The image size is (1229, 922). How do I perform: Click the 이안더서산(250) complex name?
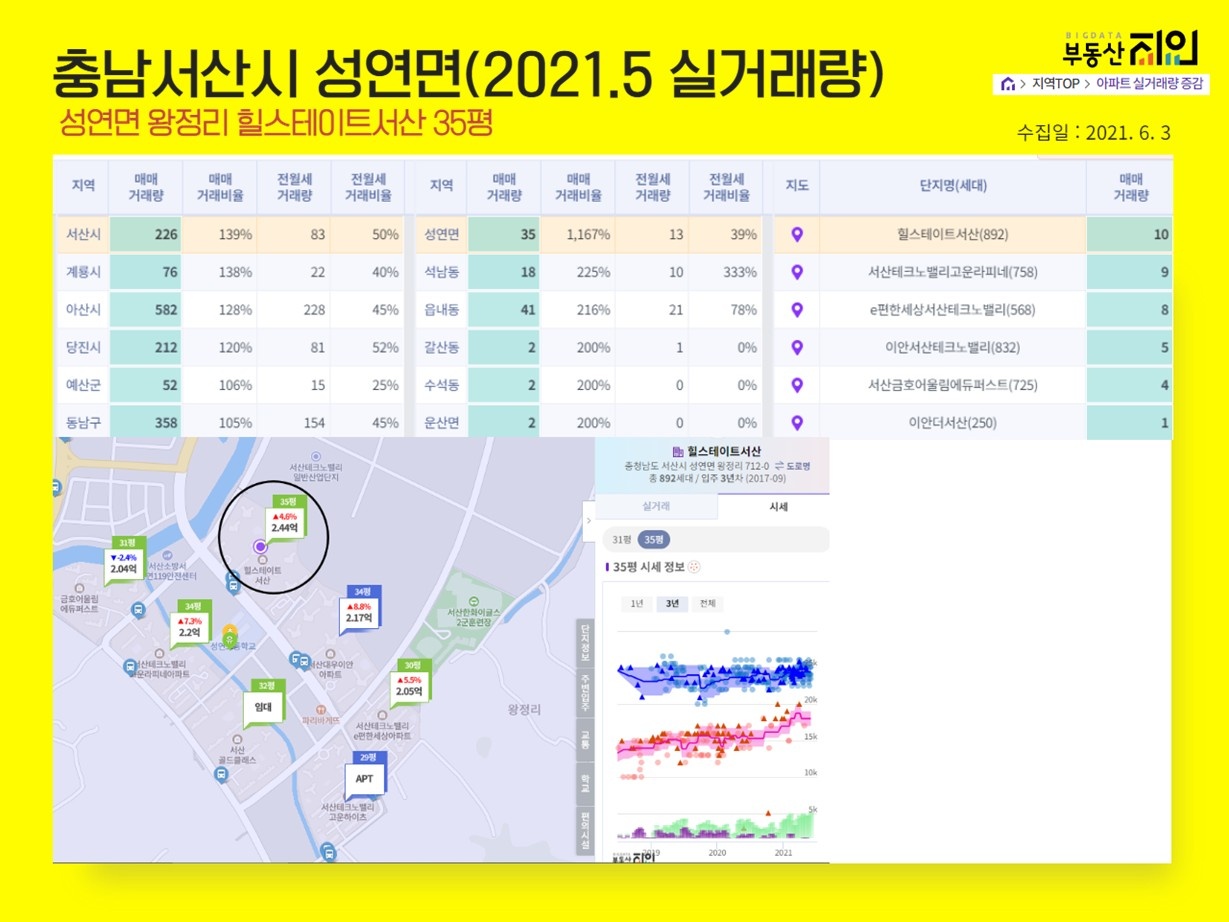click(x=953, y=423)
